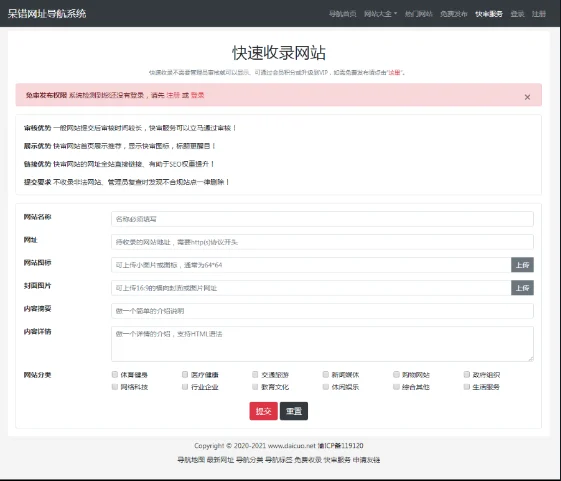
Task: Expand the 网站大全 dropdown menu
Action: pyautogui.click(x=380, y=14)
